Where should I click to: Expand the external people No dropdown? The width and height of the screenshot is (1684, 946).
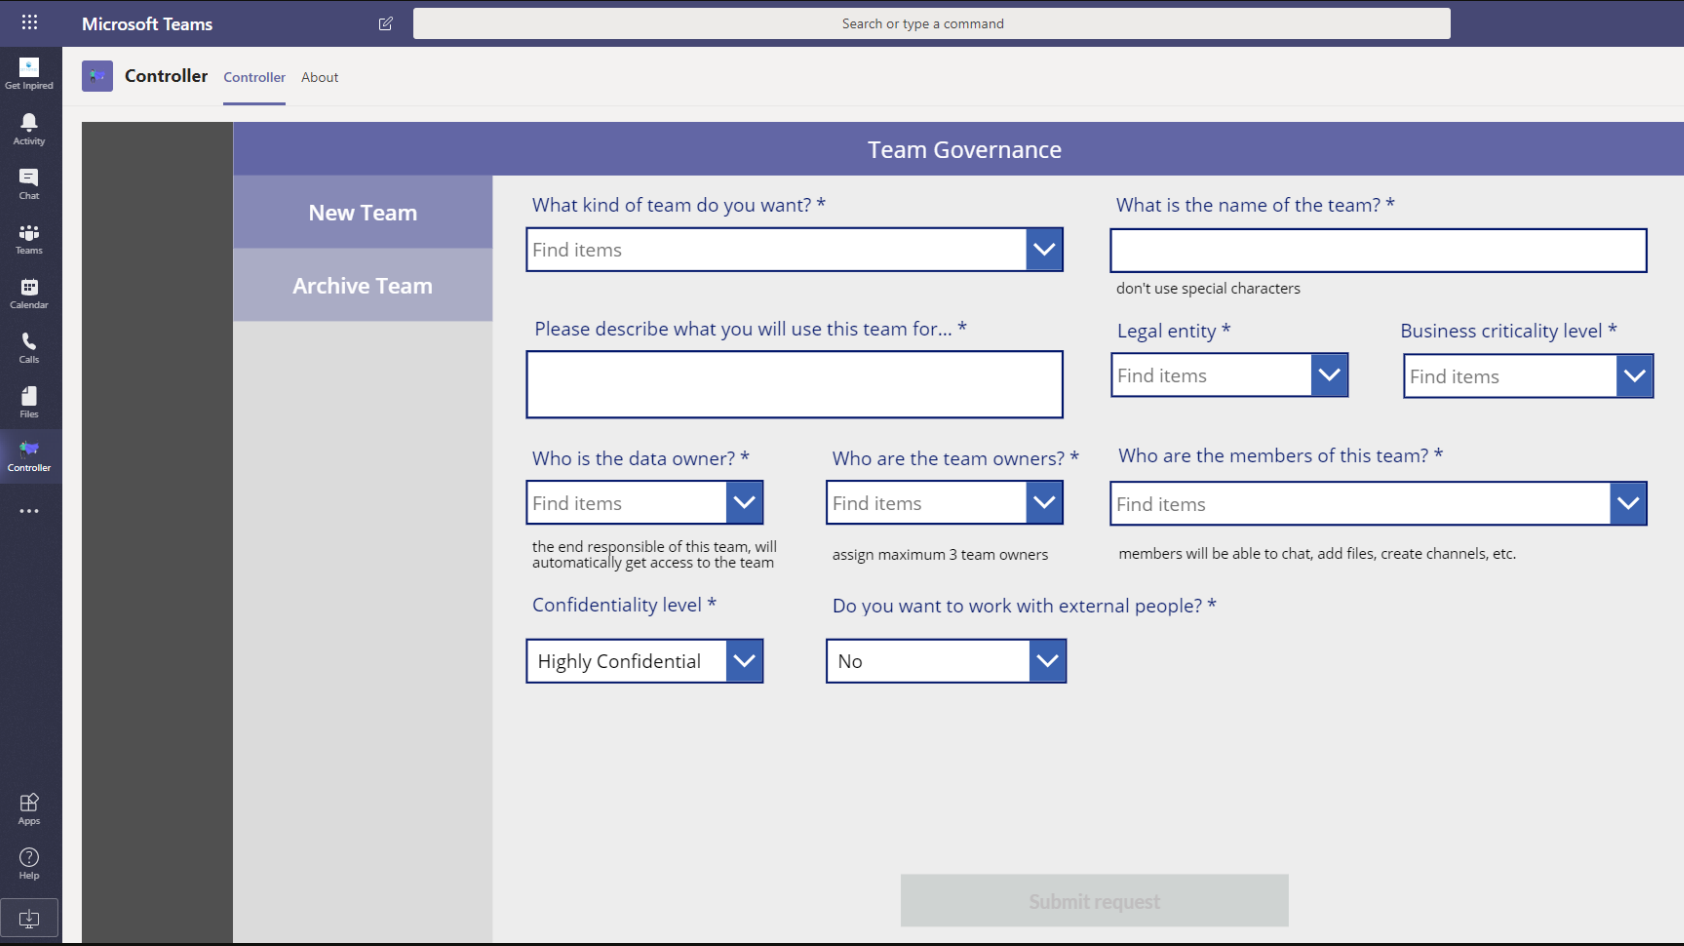[1046, 661]
